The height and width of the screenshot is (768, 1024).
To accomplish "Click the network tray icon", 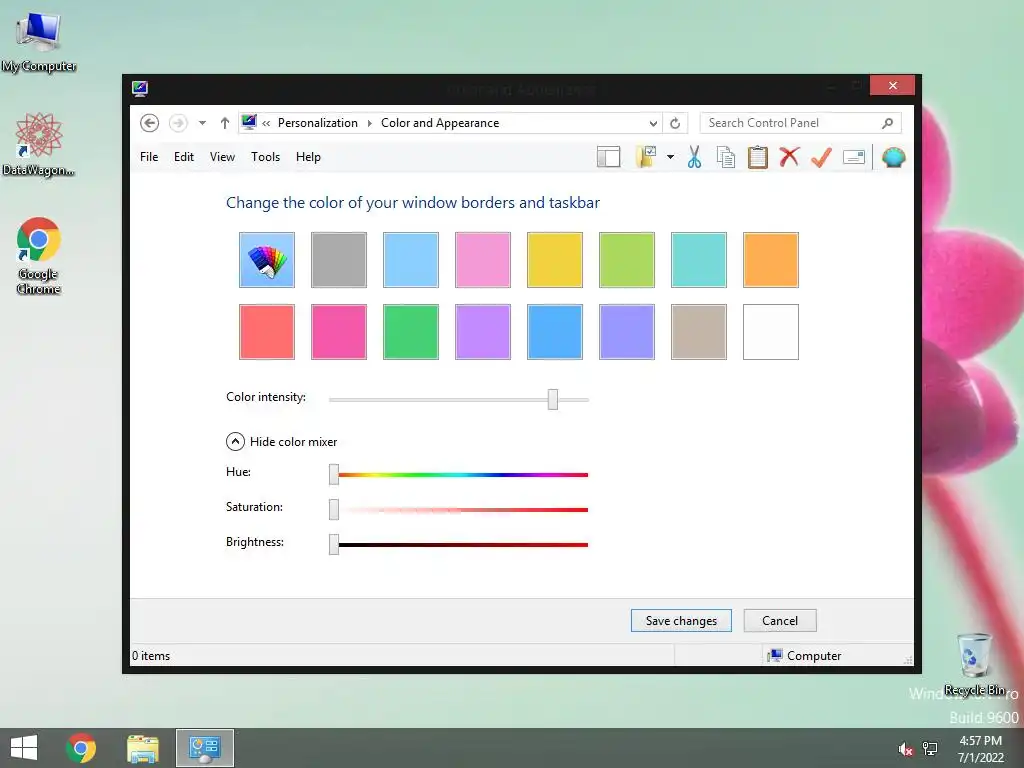I will (x=930, y=749).
